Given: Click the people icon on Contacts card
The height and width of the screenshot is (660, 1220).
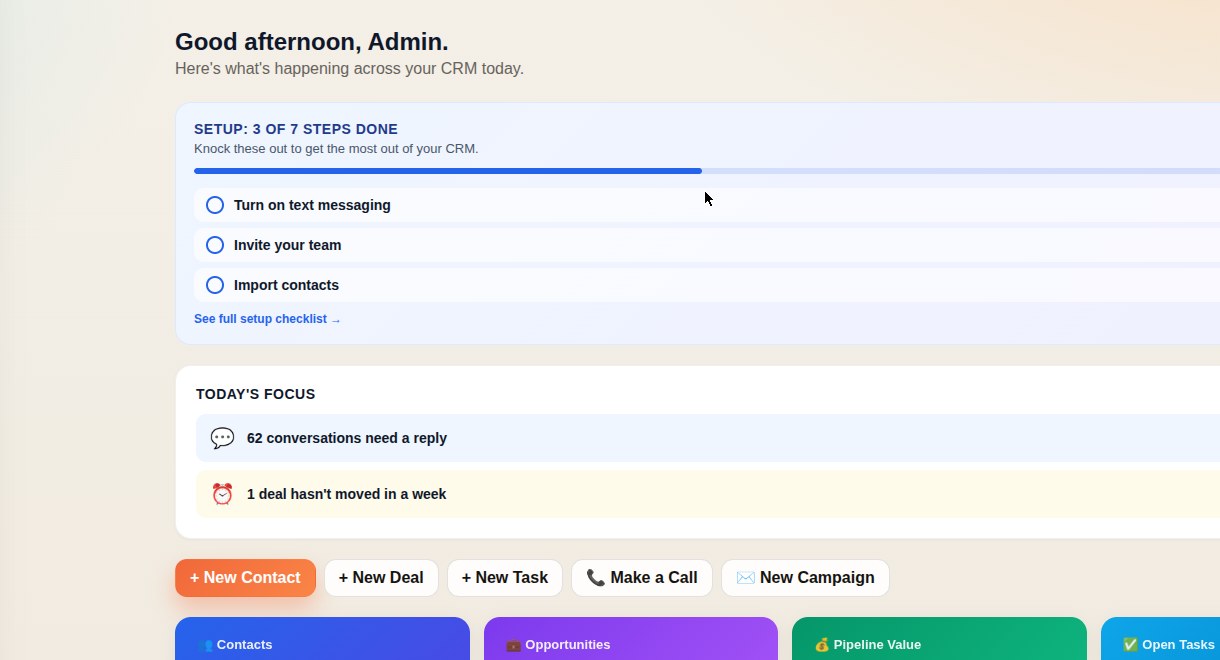Looking at the screenshot, I should pos(205,645).
